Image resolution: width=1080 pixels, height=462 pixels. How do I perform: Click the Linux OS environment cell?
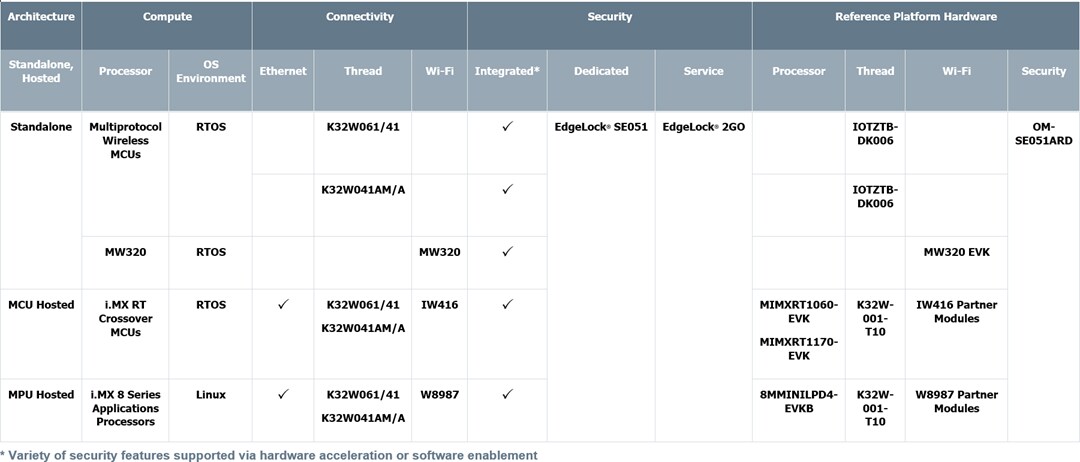[x=210, y=394]
